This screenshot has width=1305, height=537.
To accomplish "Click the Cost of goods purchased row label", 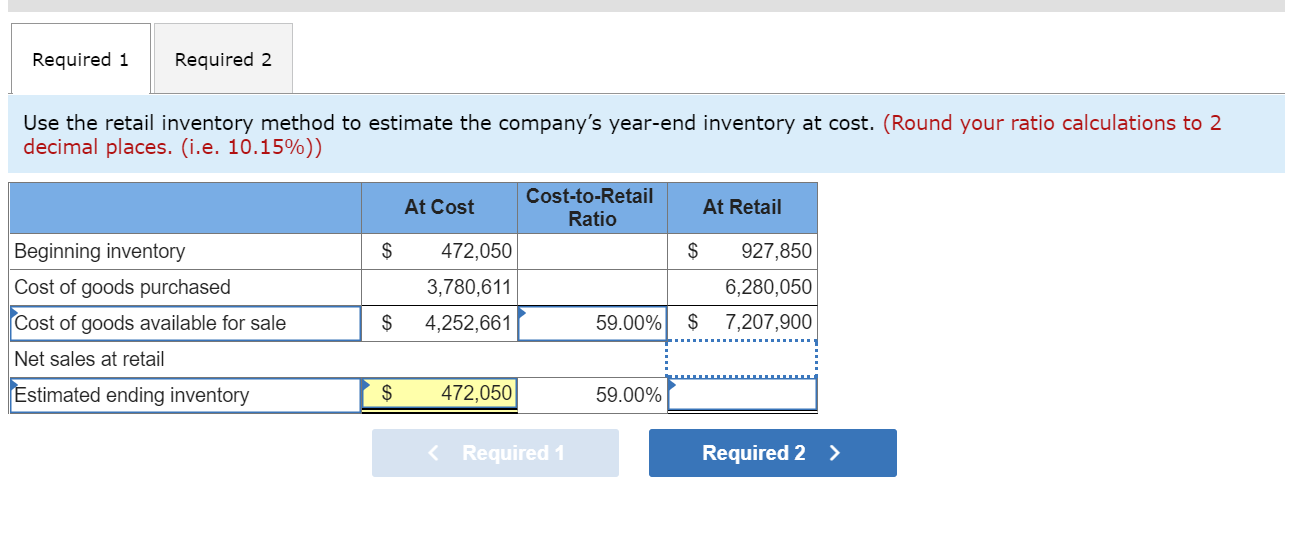I will [122, 287].
